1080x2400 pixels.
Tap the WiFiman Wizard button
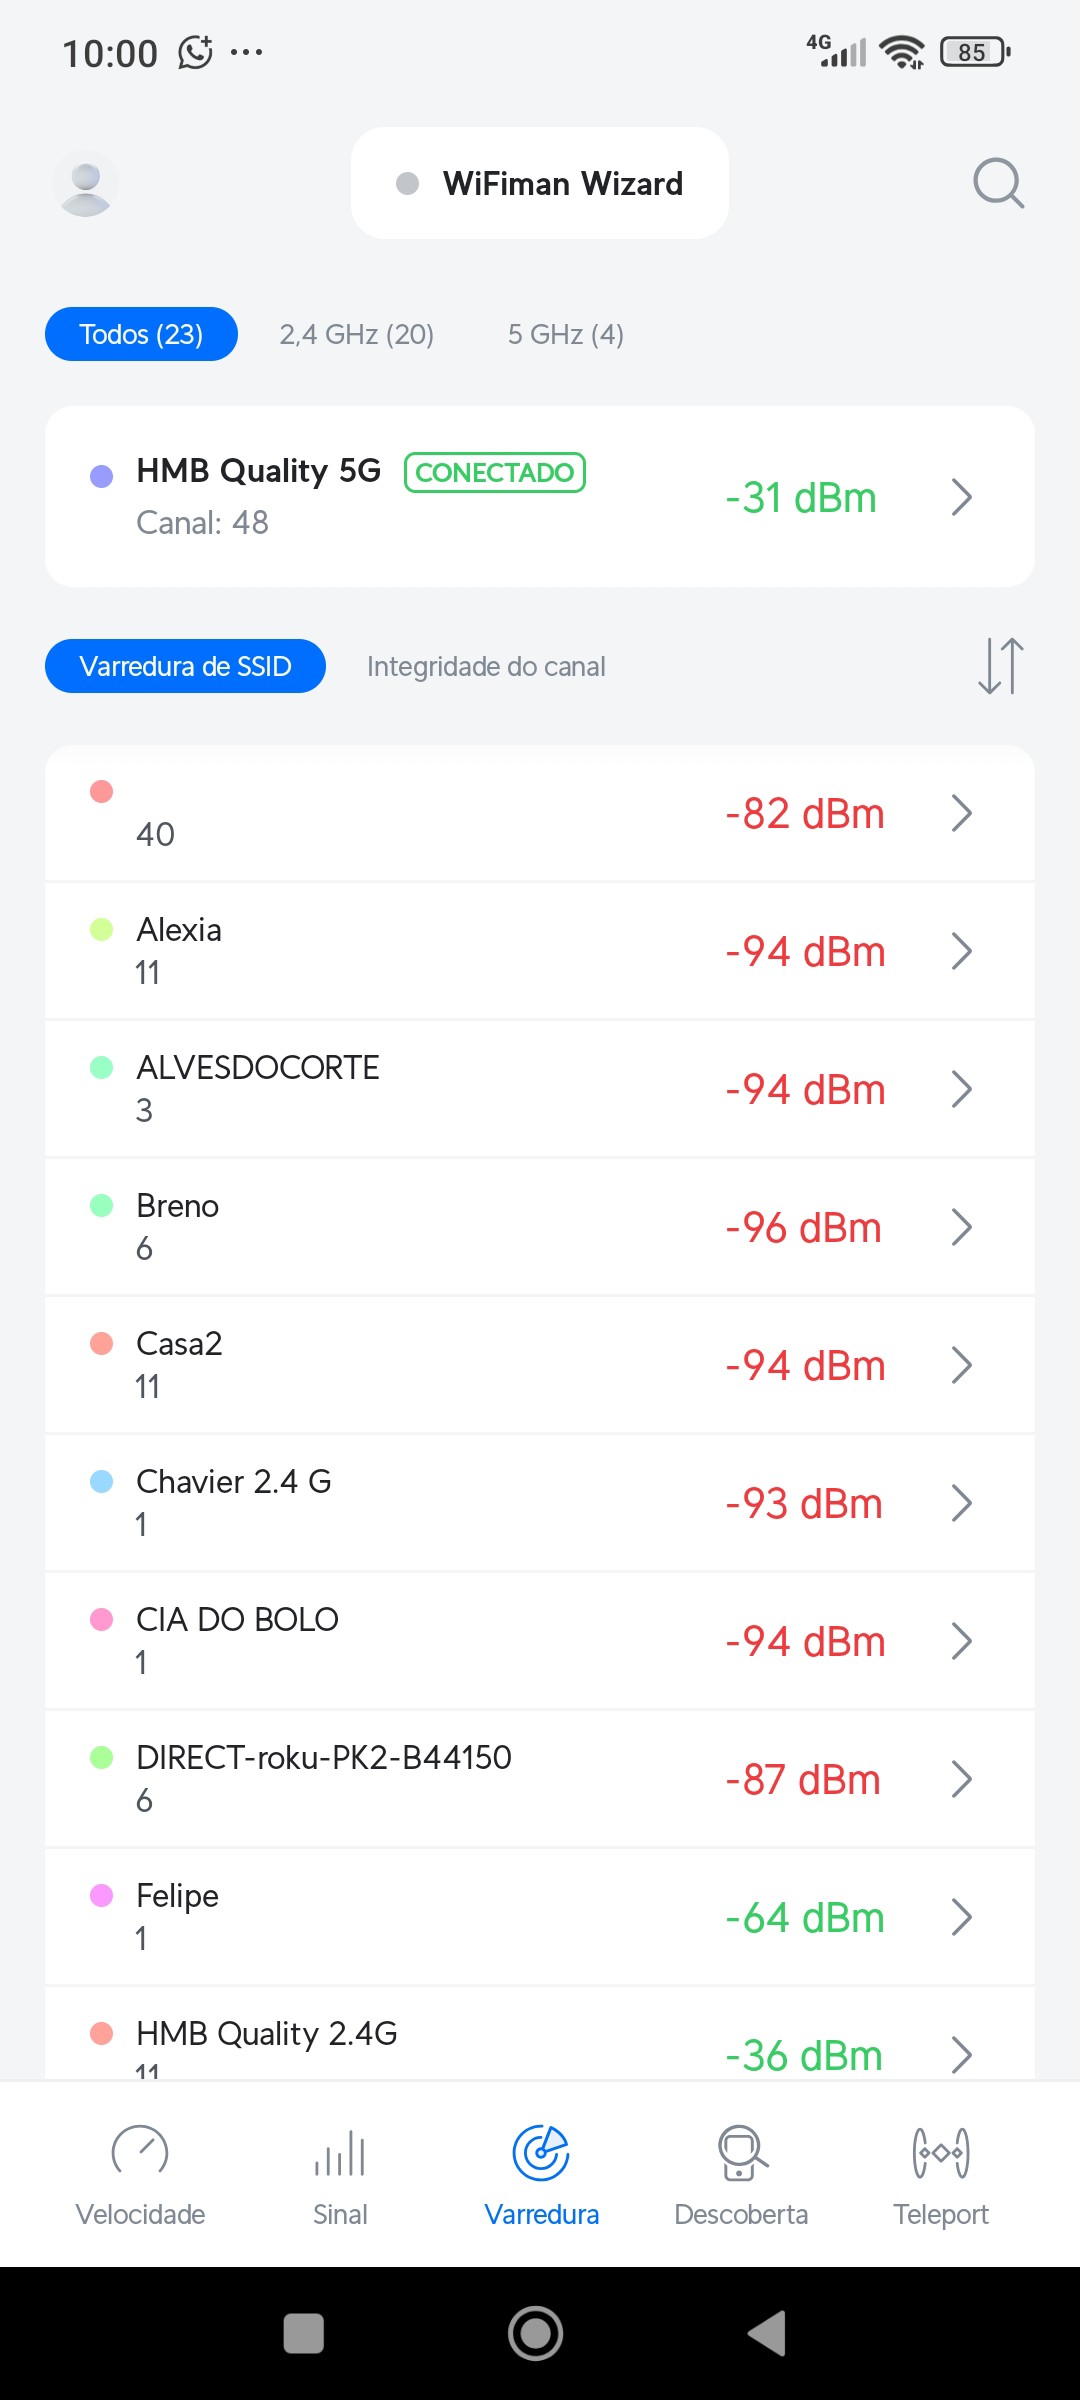(540, 184)
